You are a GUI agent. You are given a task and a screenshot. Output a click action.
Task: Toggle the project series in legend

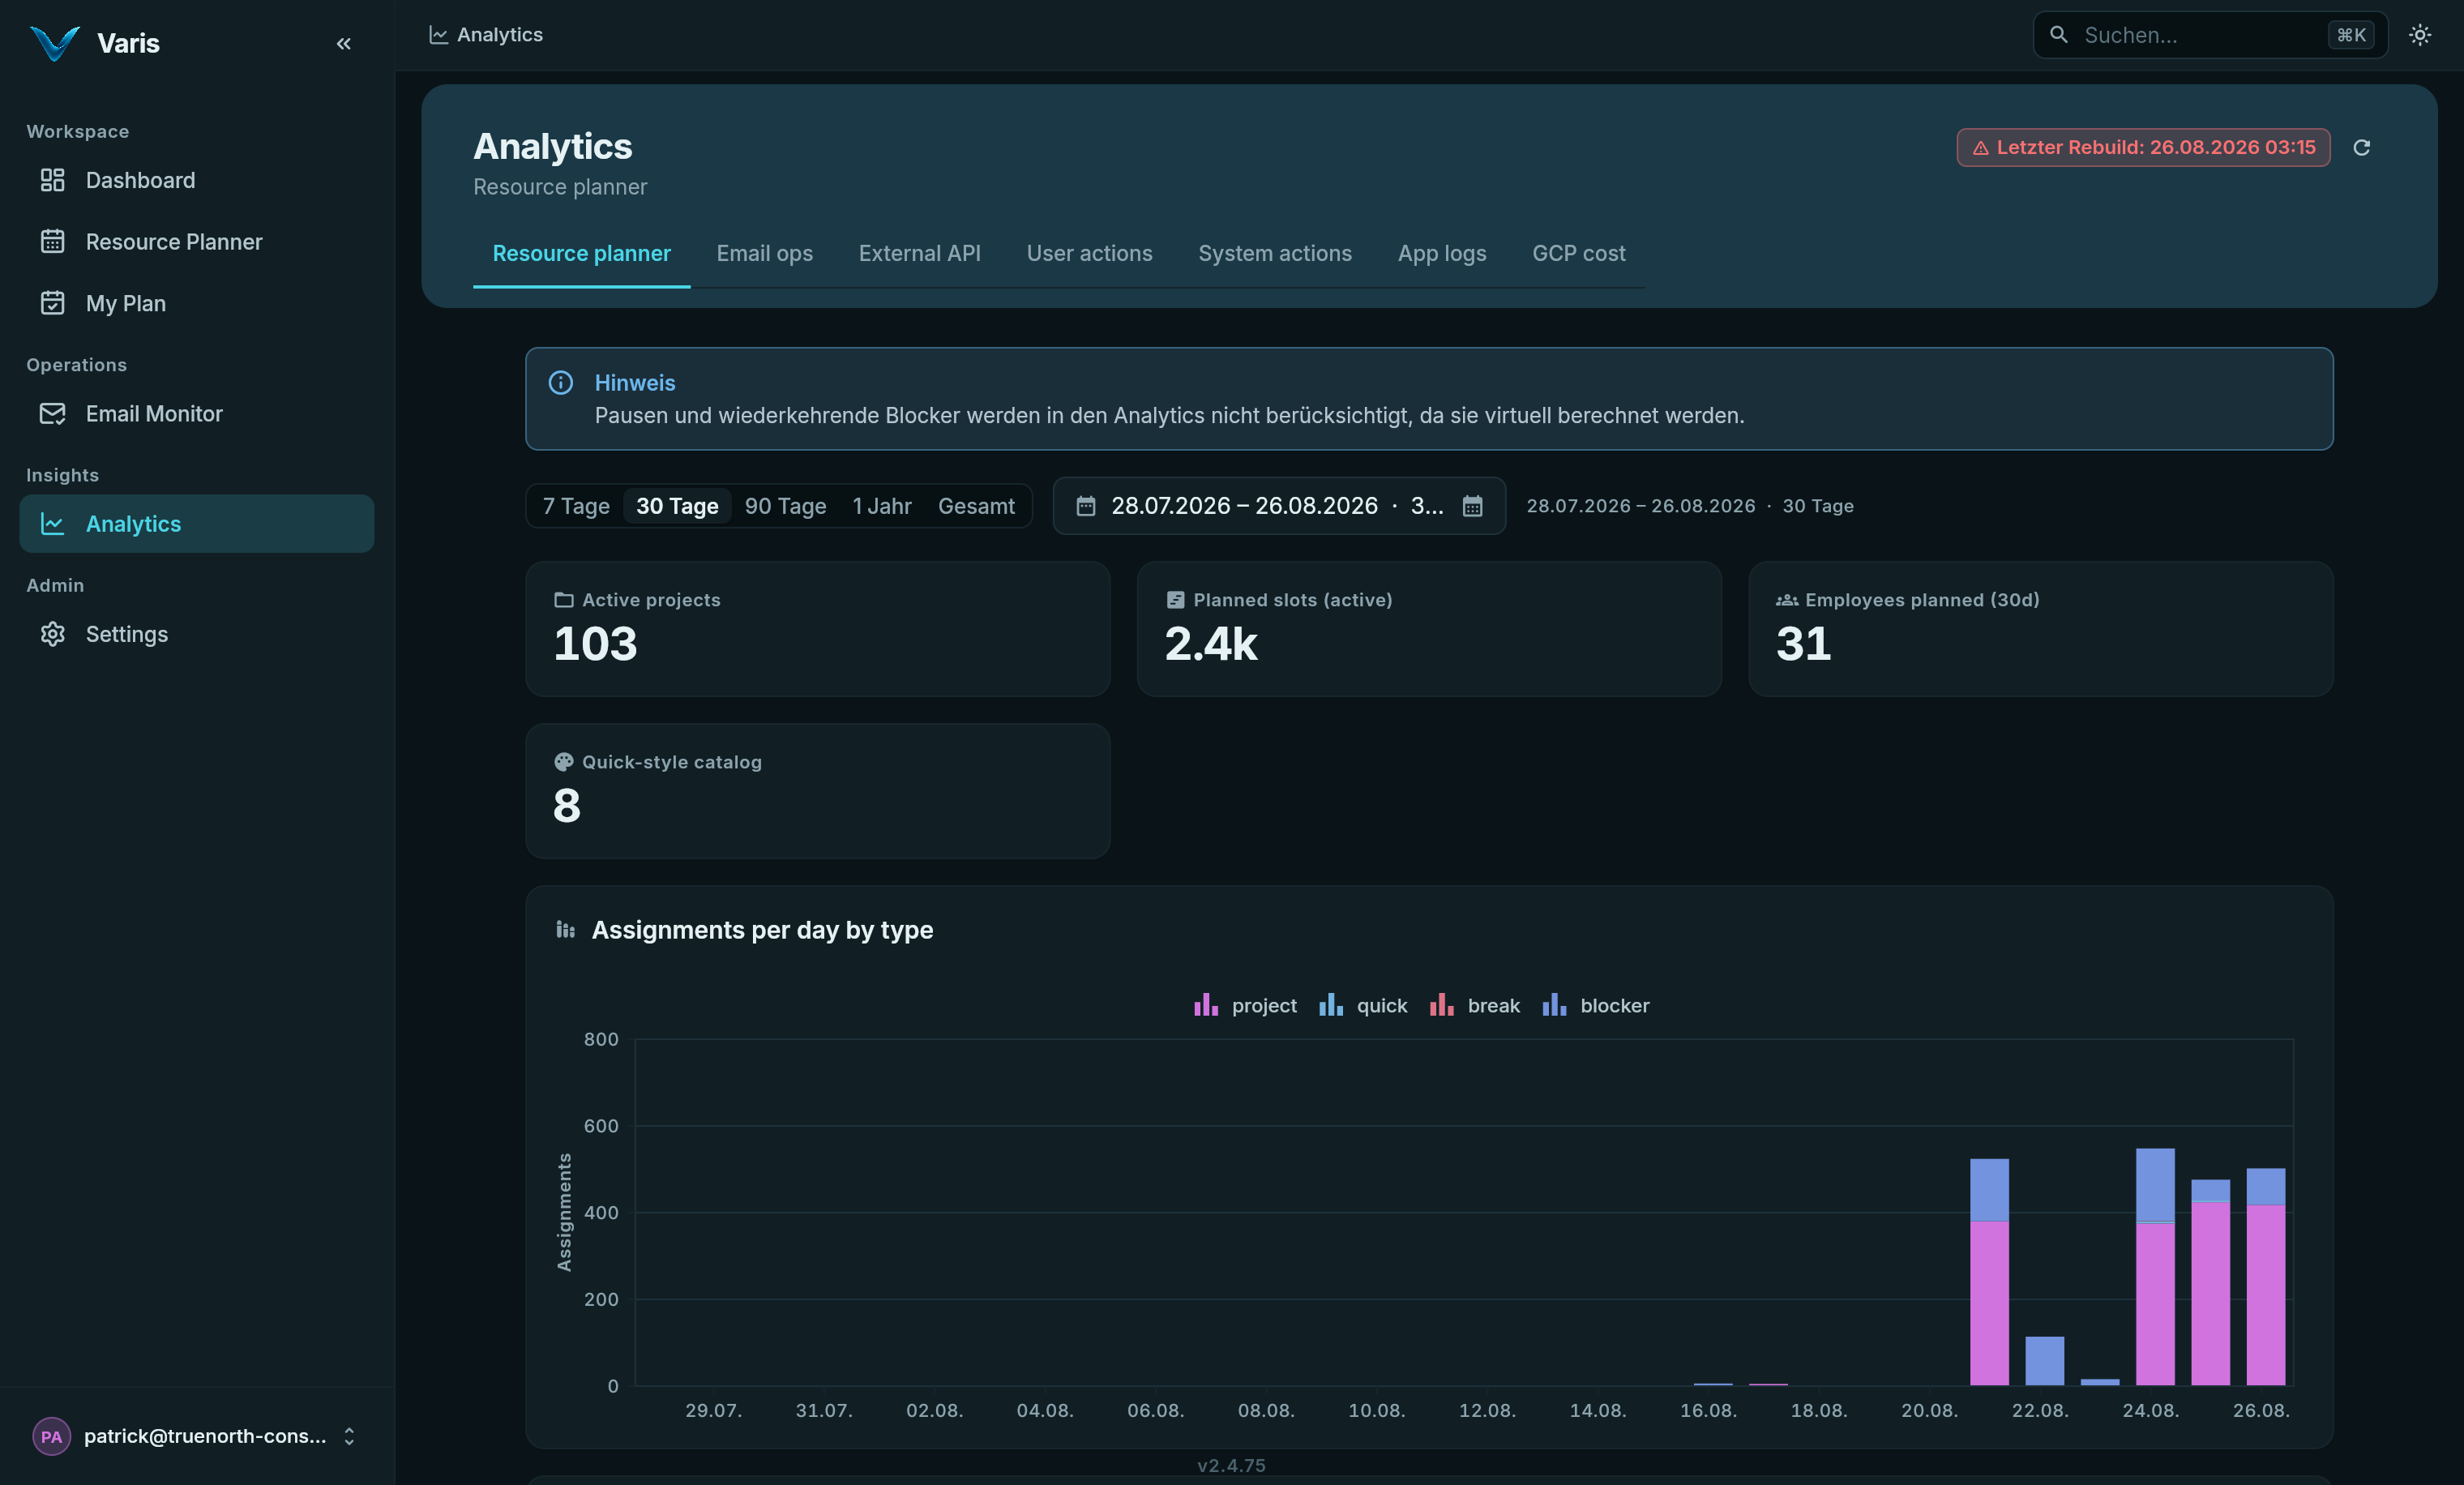(1245, 1005)
